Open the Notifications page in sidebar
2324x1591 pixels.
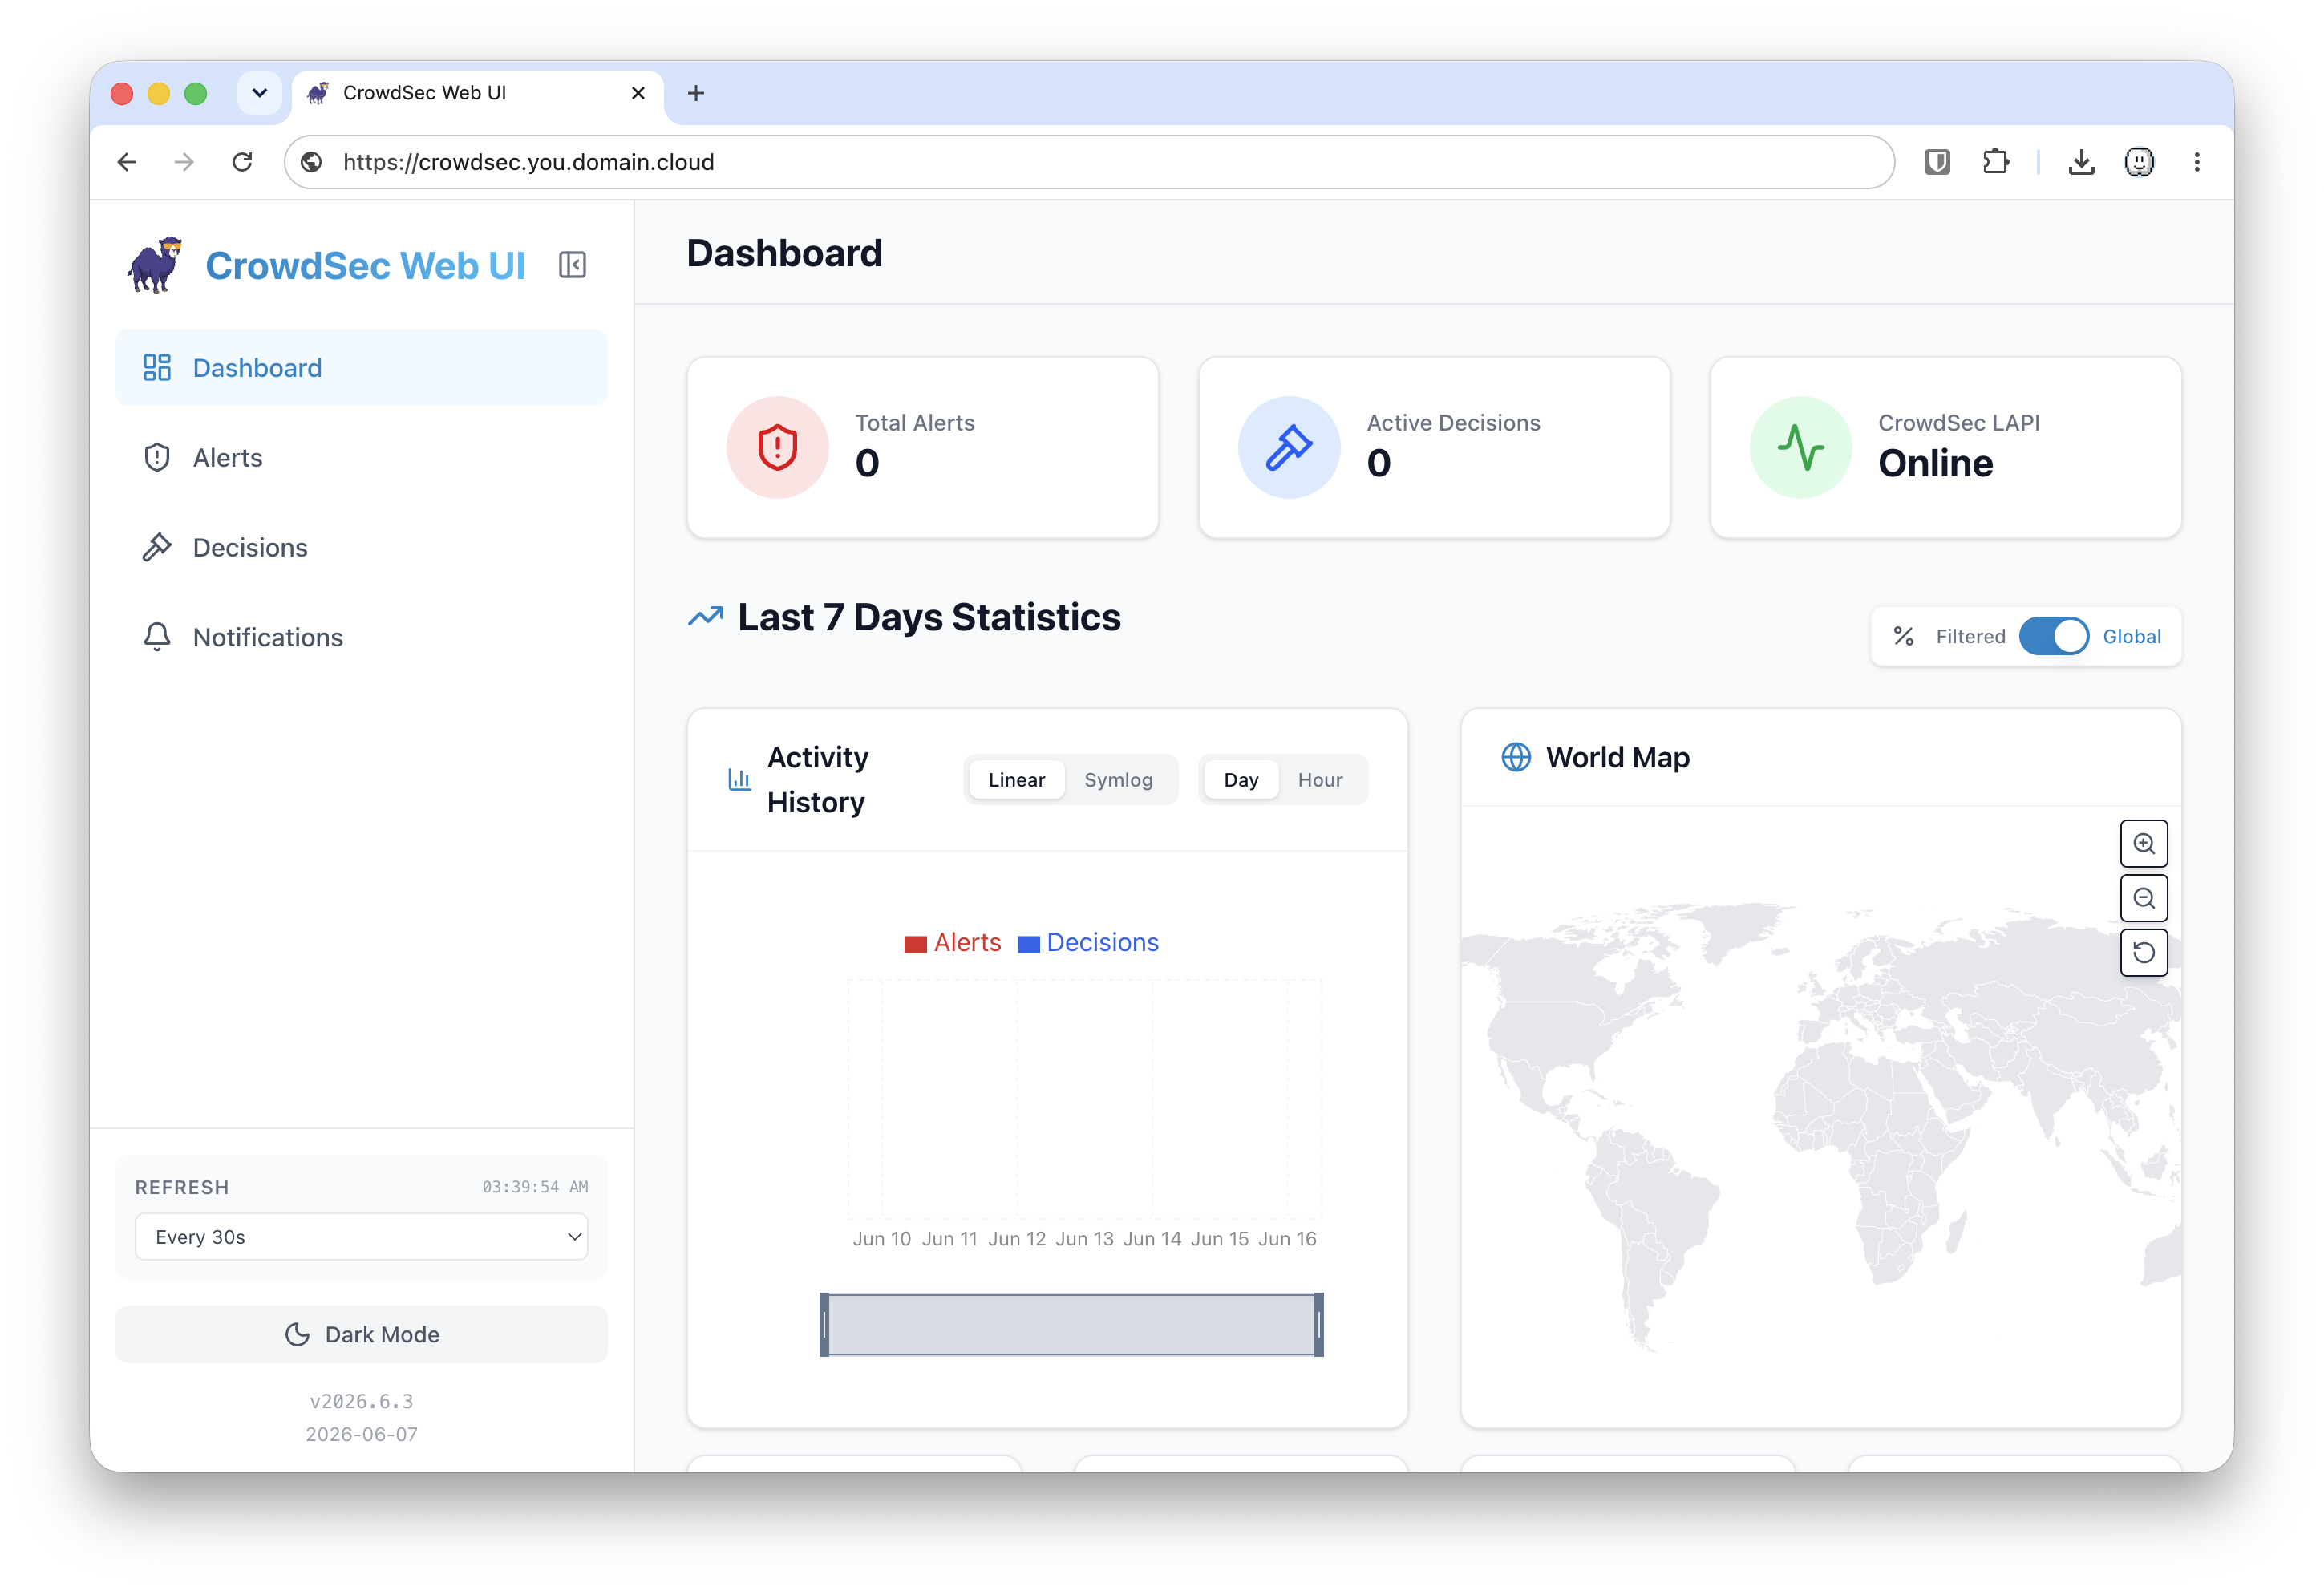361,637
